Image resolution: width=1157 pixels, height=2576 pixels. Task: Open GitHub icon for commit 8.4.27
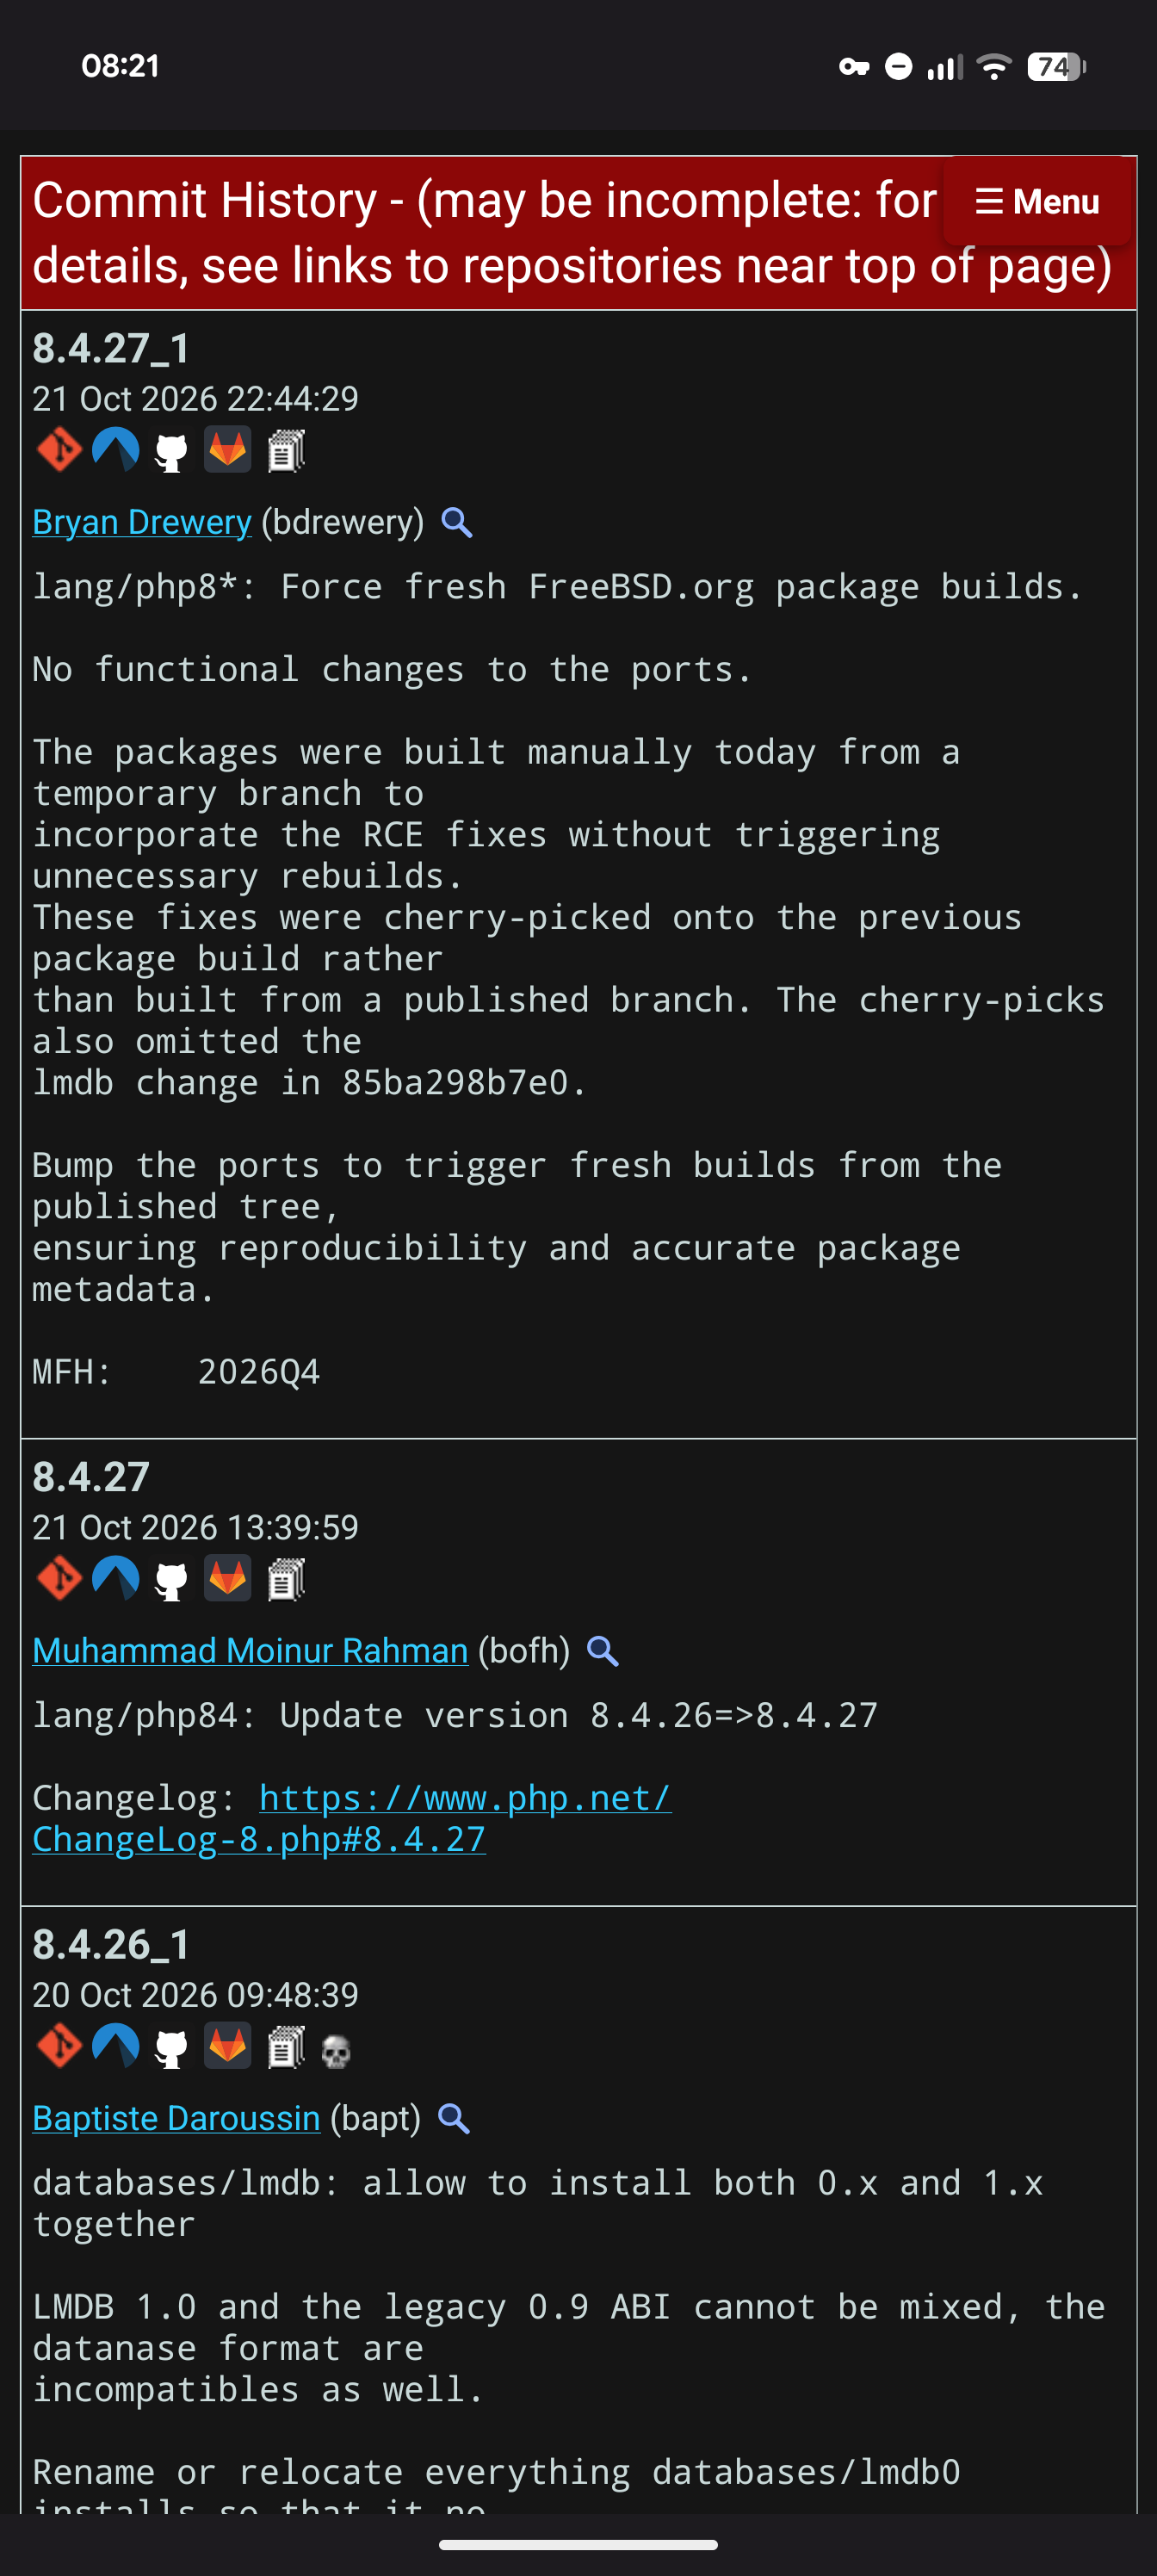[x=171, y=1580]
